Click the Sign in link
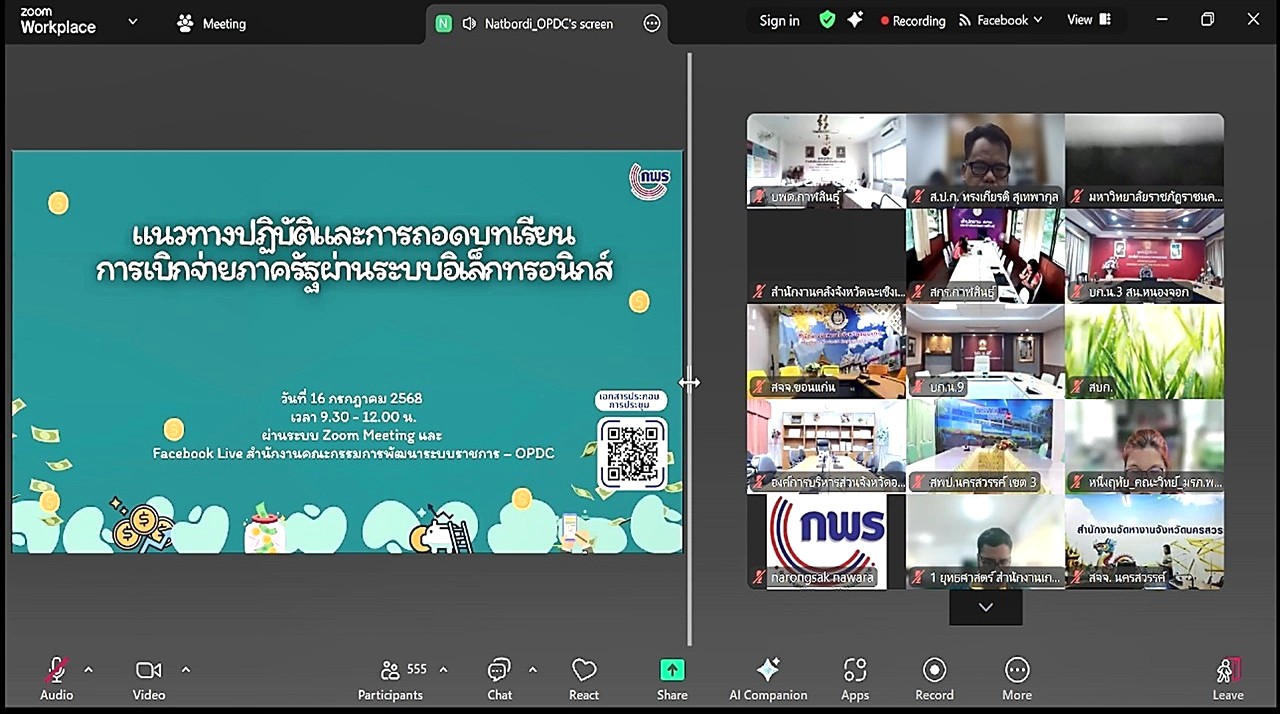Screen dimensions: 1280x714 (779, 20)
